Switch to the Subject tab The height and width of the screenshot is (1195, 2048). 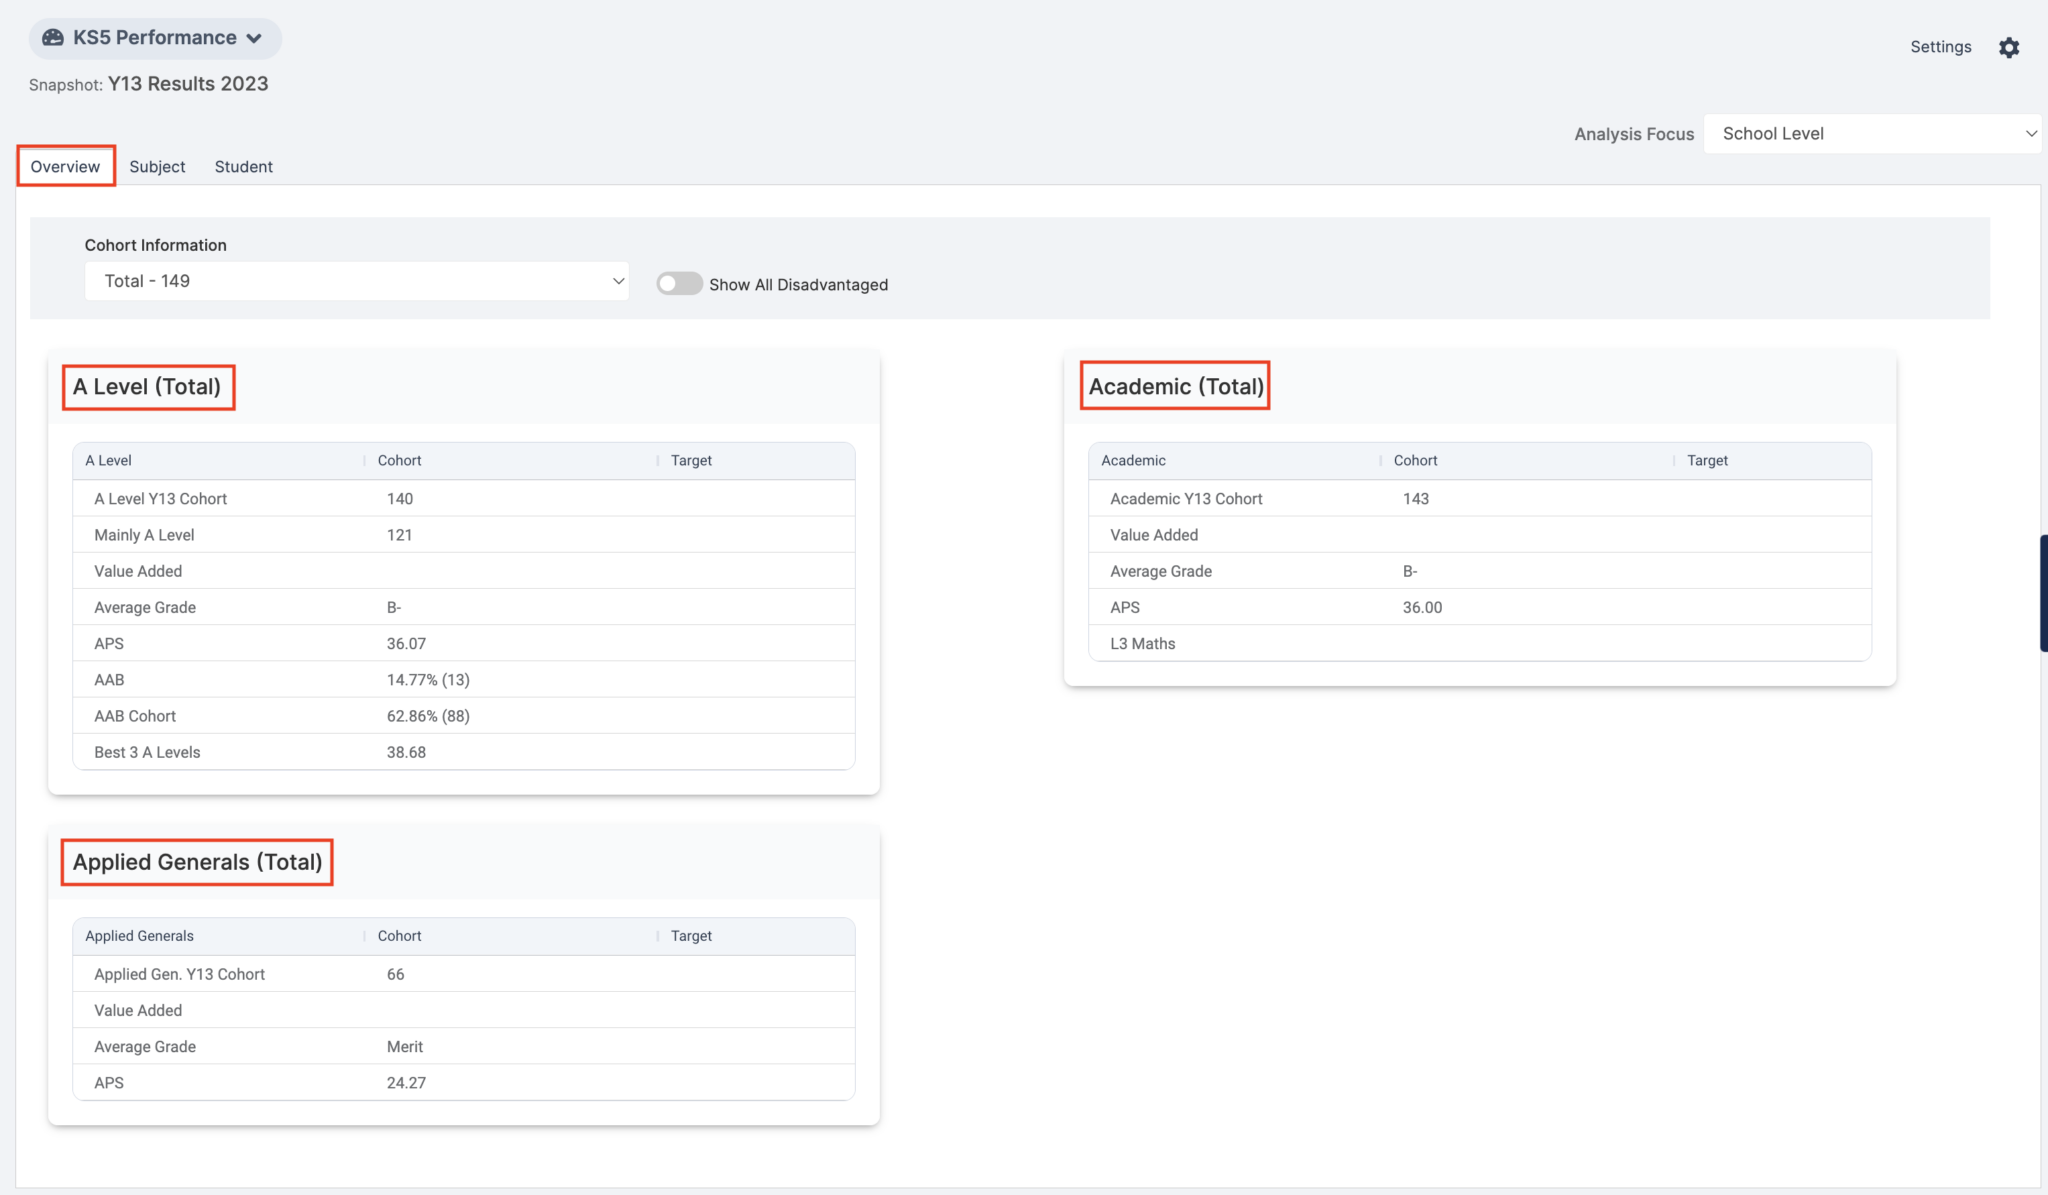pyautogui.click(x=157, y=166)
